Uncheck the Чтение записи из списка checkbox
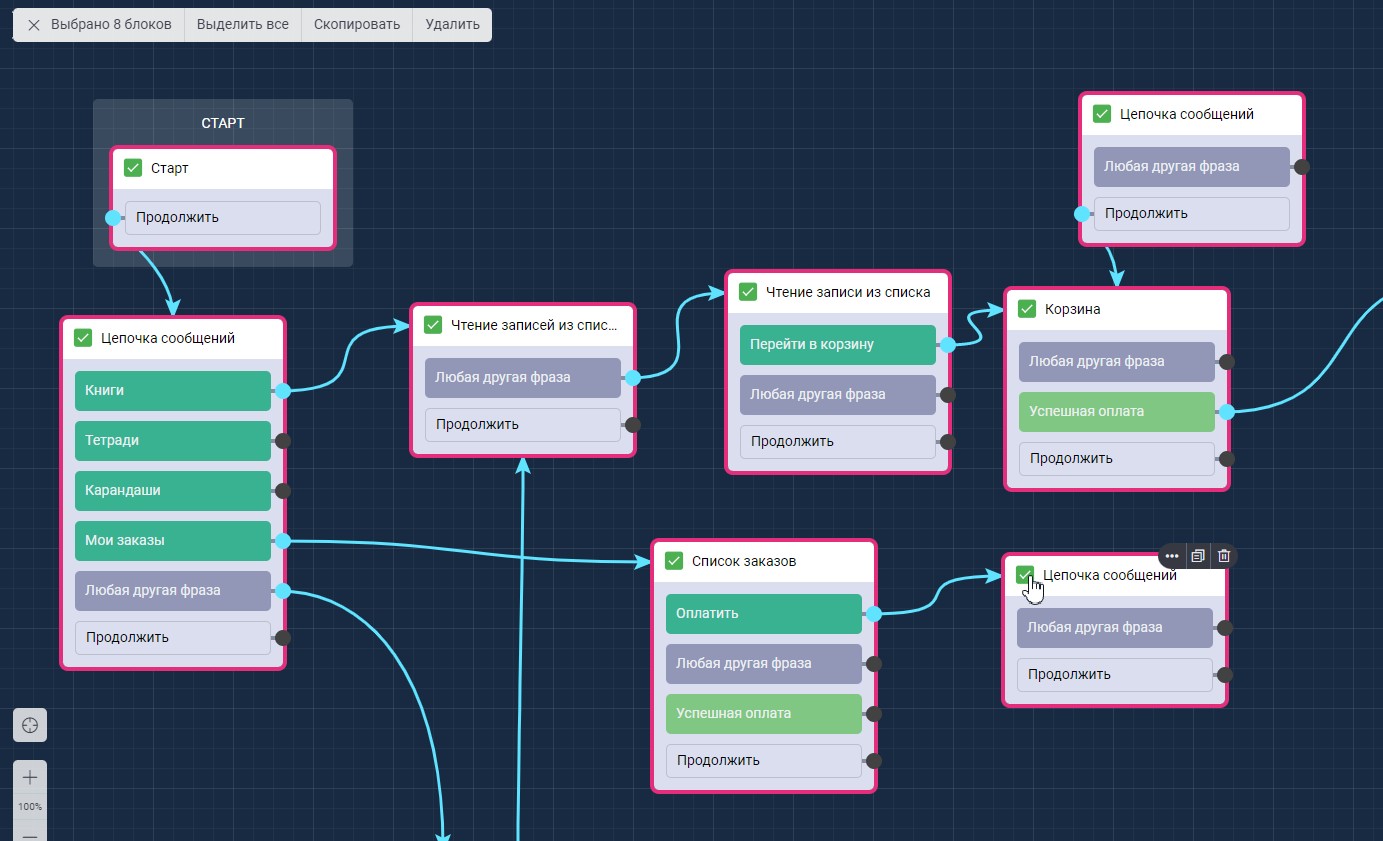Screen dimensions: 1383x841 pyautogui.click(x=748, y=292)
